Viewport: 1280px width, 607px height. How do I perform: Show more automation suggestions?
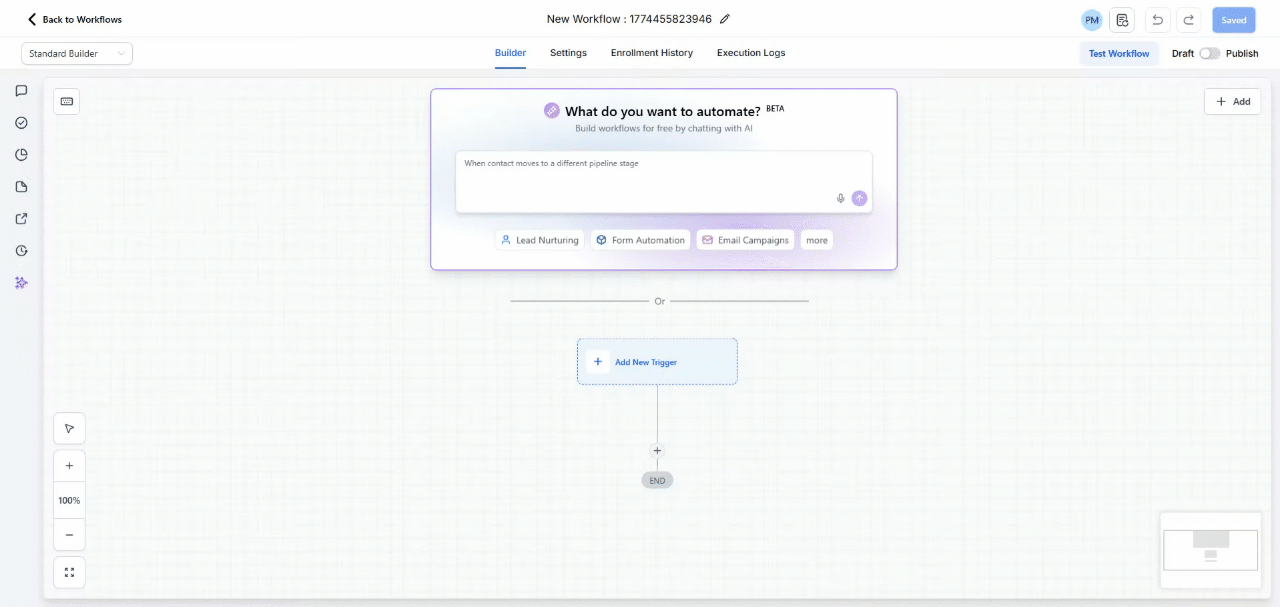(817, 240)
